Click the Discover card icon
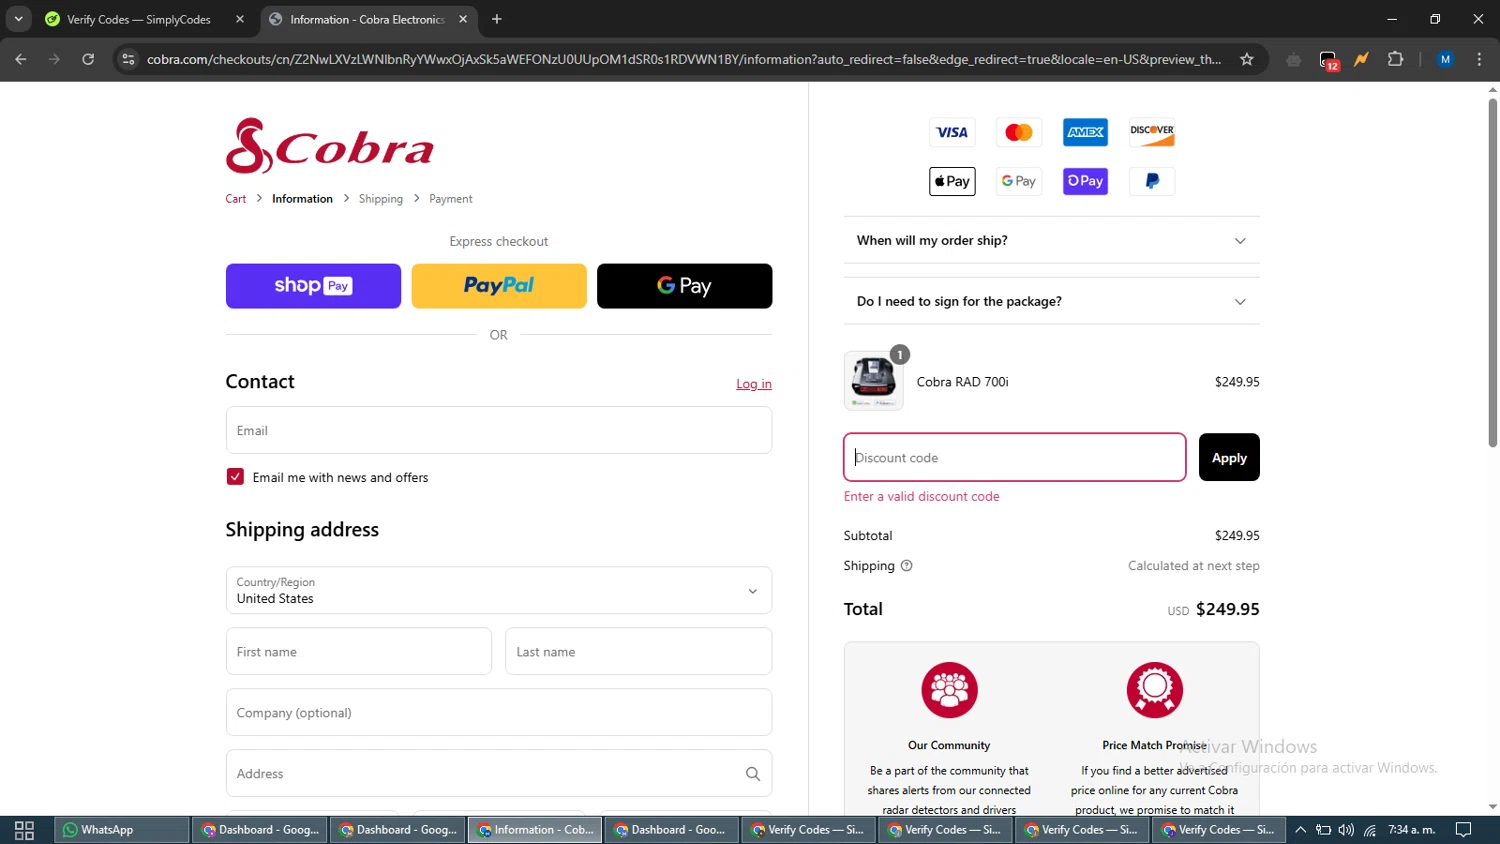The width and height of the screenshot is (1500, 844). pos(1152,132)
